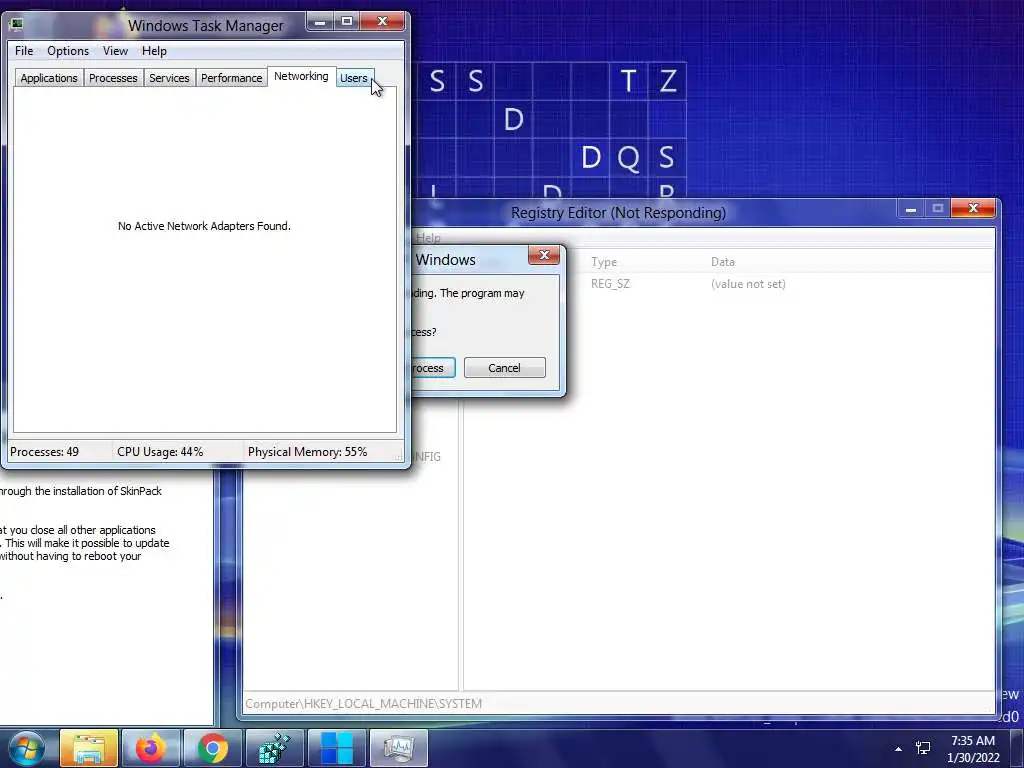The width and height of the screenshot is (1024, 768).
Task: Switch to the Applications tab
Action: pyautogui.click(x=49, y=78)
